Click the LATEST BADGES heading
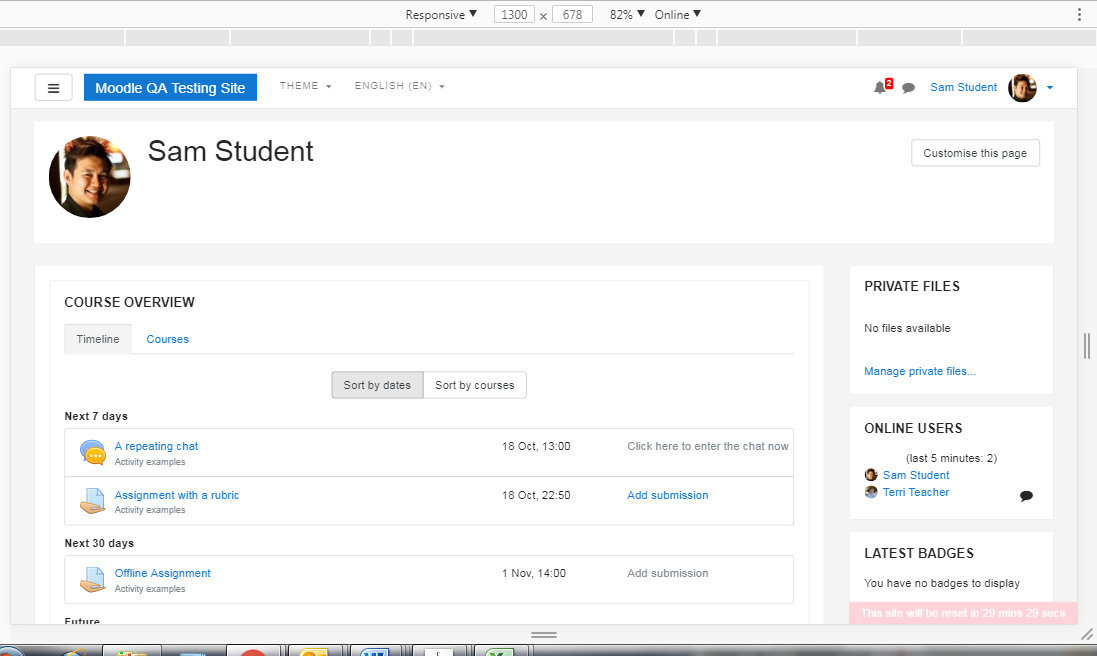The width and height of the screenshot is (1097, 656). pyautogui.click(x=919, y=553)
